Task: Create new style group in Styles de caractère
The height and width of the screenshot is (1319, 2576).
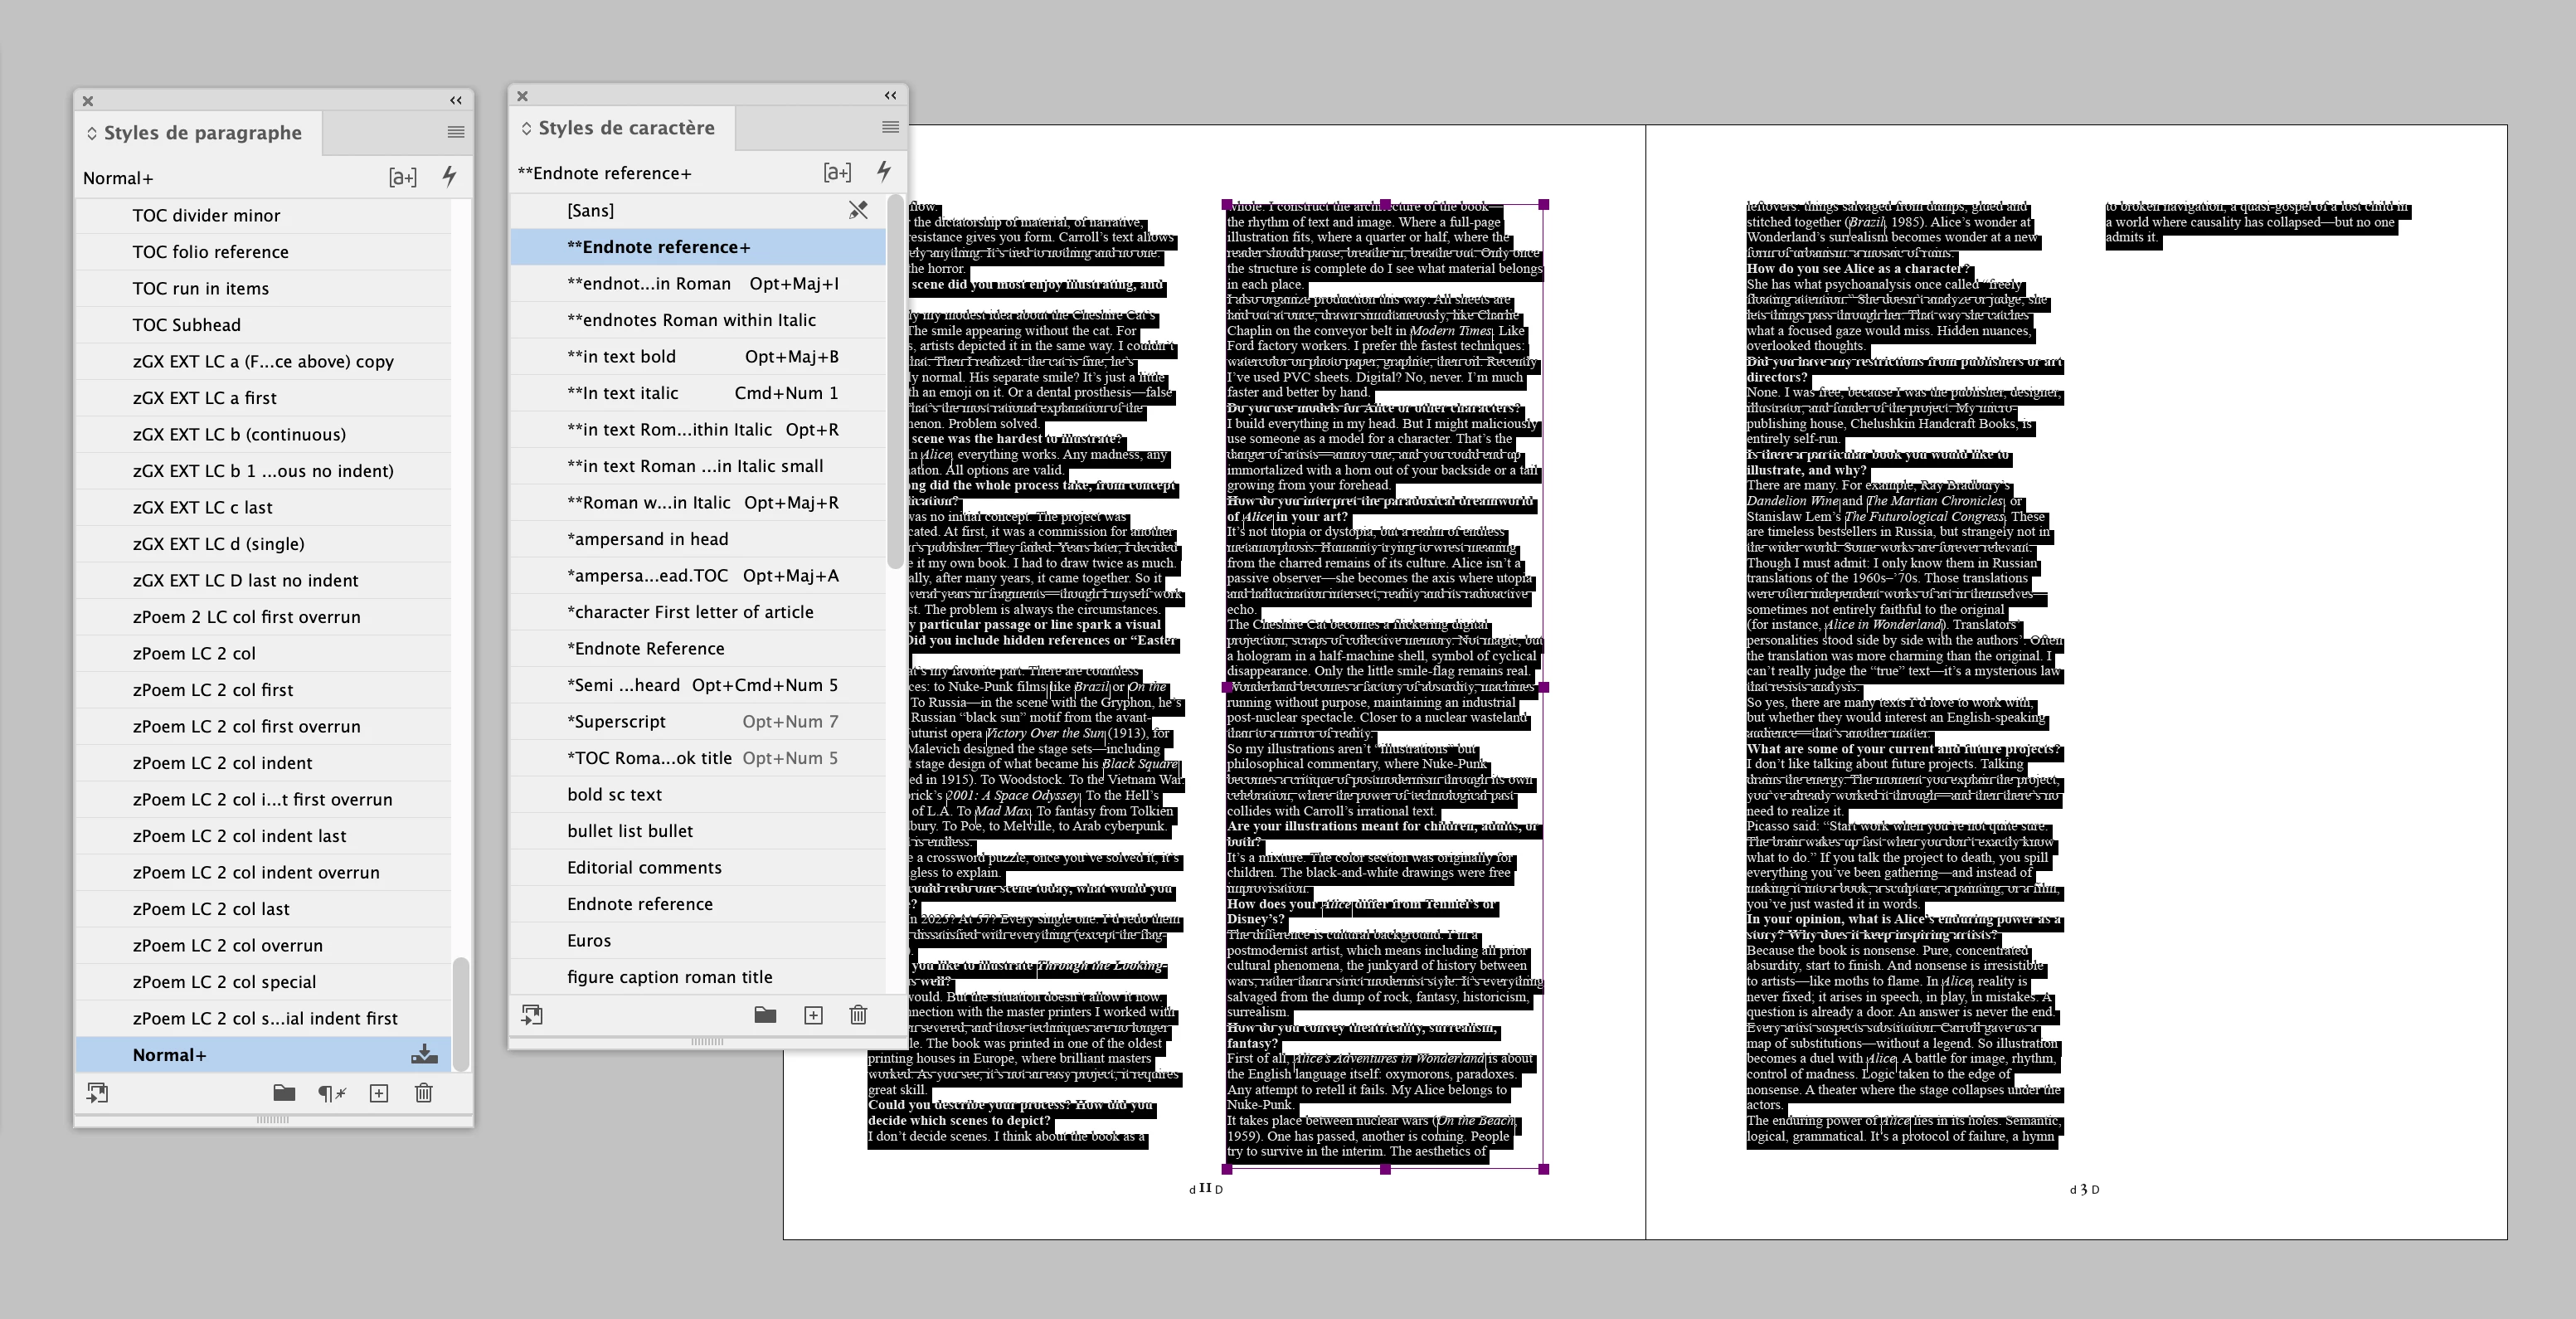Action: pos(765,1015)
